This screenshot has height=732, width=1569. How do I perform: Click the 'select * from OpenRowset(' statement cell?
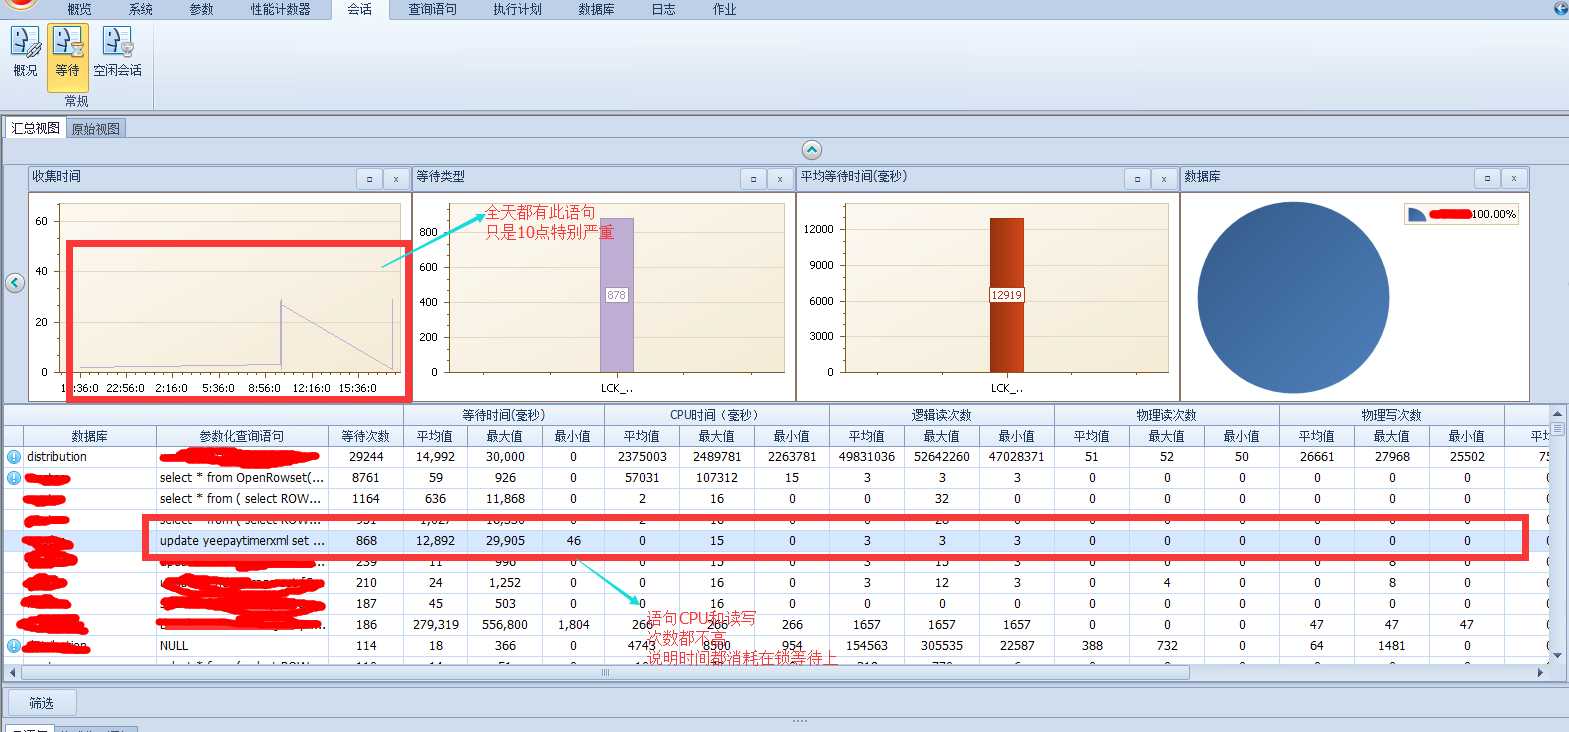[242, 478]
